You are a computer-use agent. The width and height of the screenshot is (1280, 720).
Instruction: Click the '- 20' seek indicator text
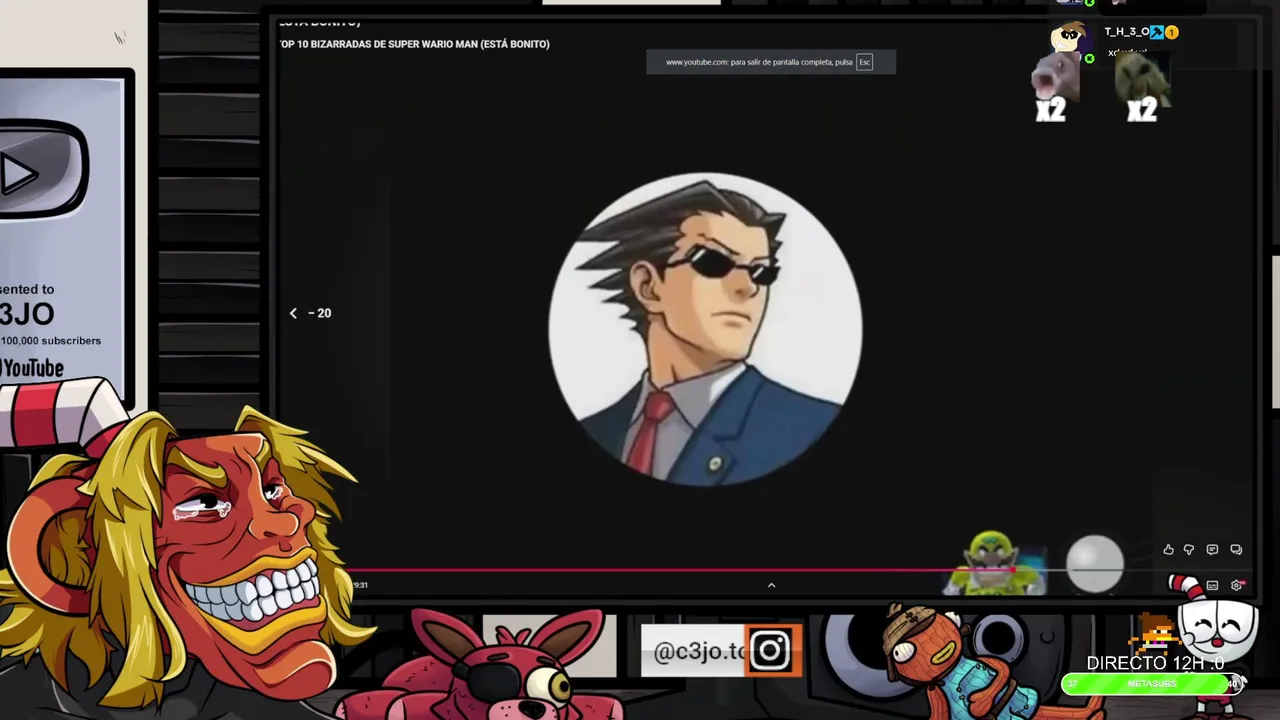[x=319, y=313]
